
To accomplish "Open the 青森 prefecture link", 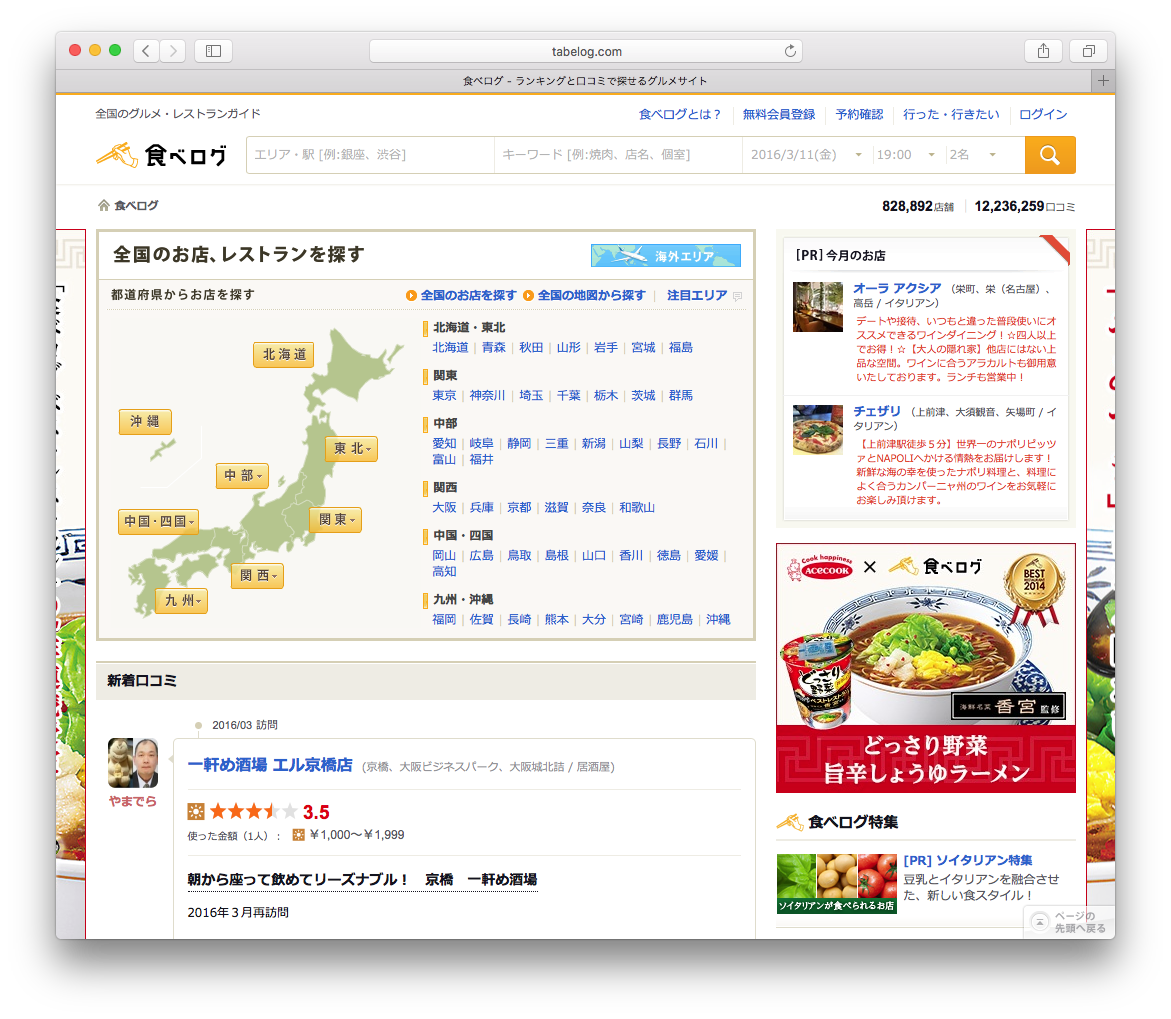I will [x=494, y=347].
